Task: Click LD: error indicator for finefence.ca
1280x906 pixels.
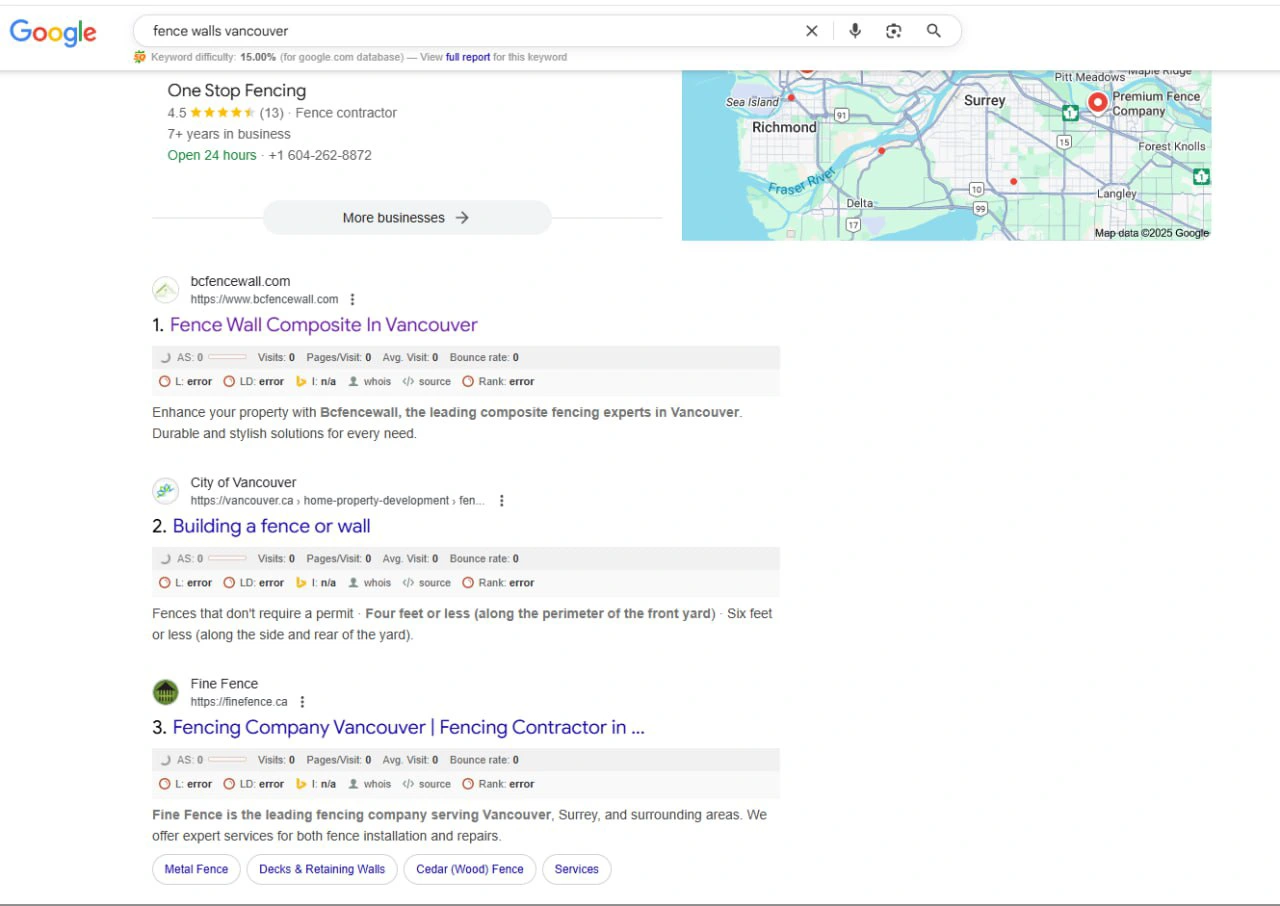Action: click(x=254, y=784)
